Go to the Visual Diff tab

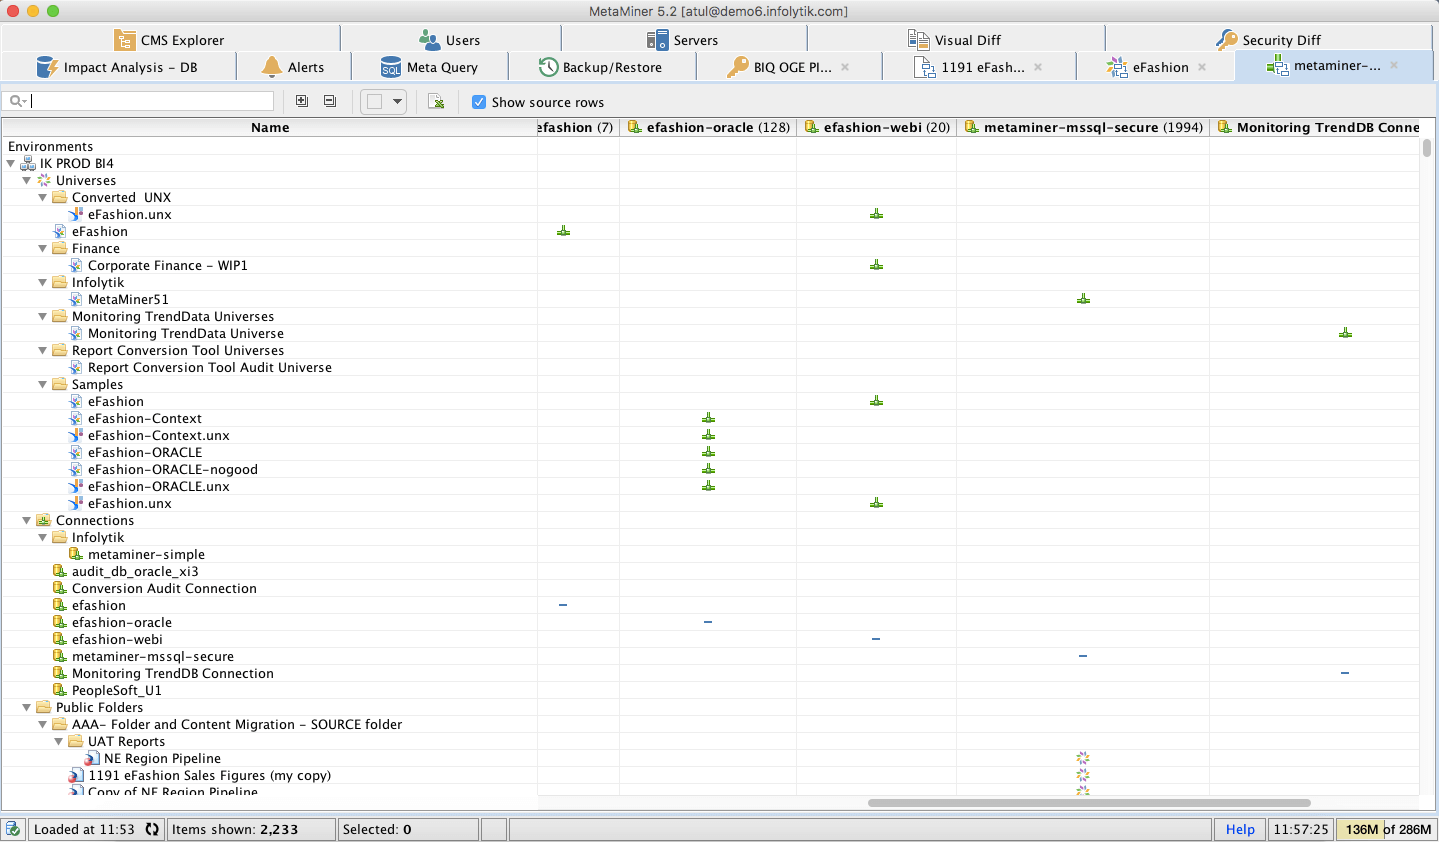[x=955, y=40]
